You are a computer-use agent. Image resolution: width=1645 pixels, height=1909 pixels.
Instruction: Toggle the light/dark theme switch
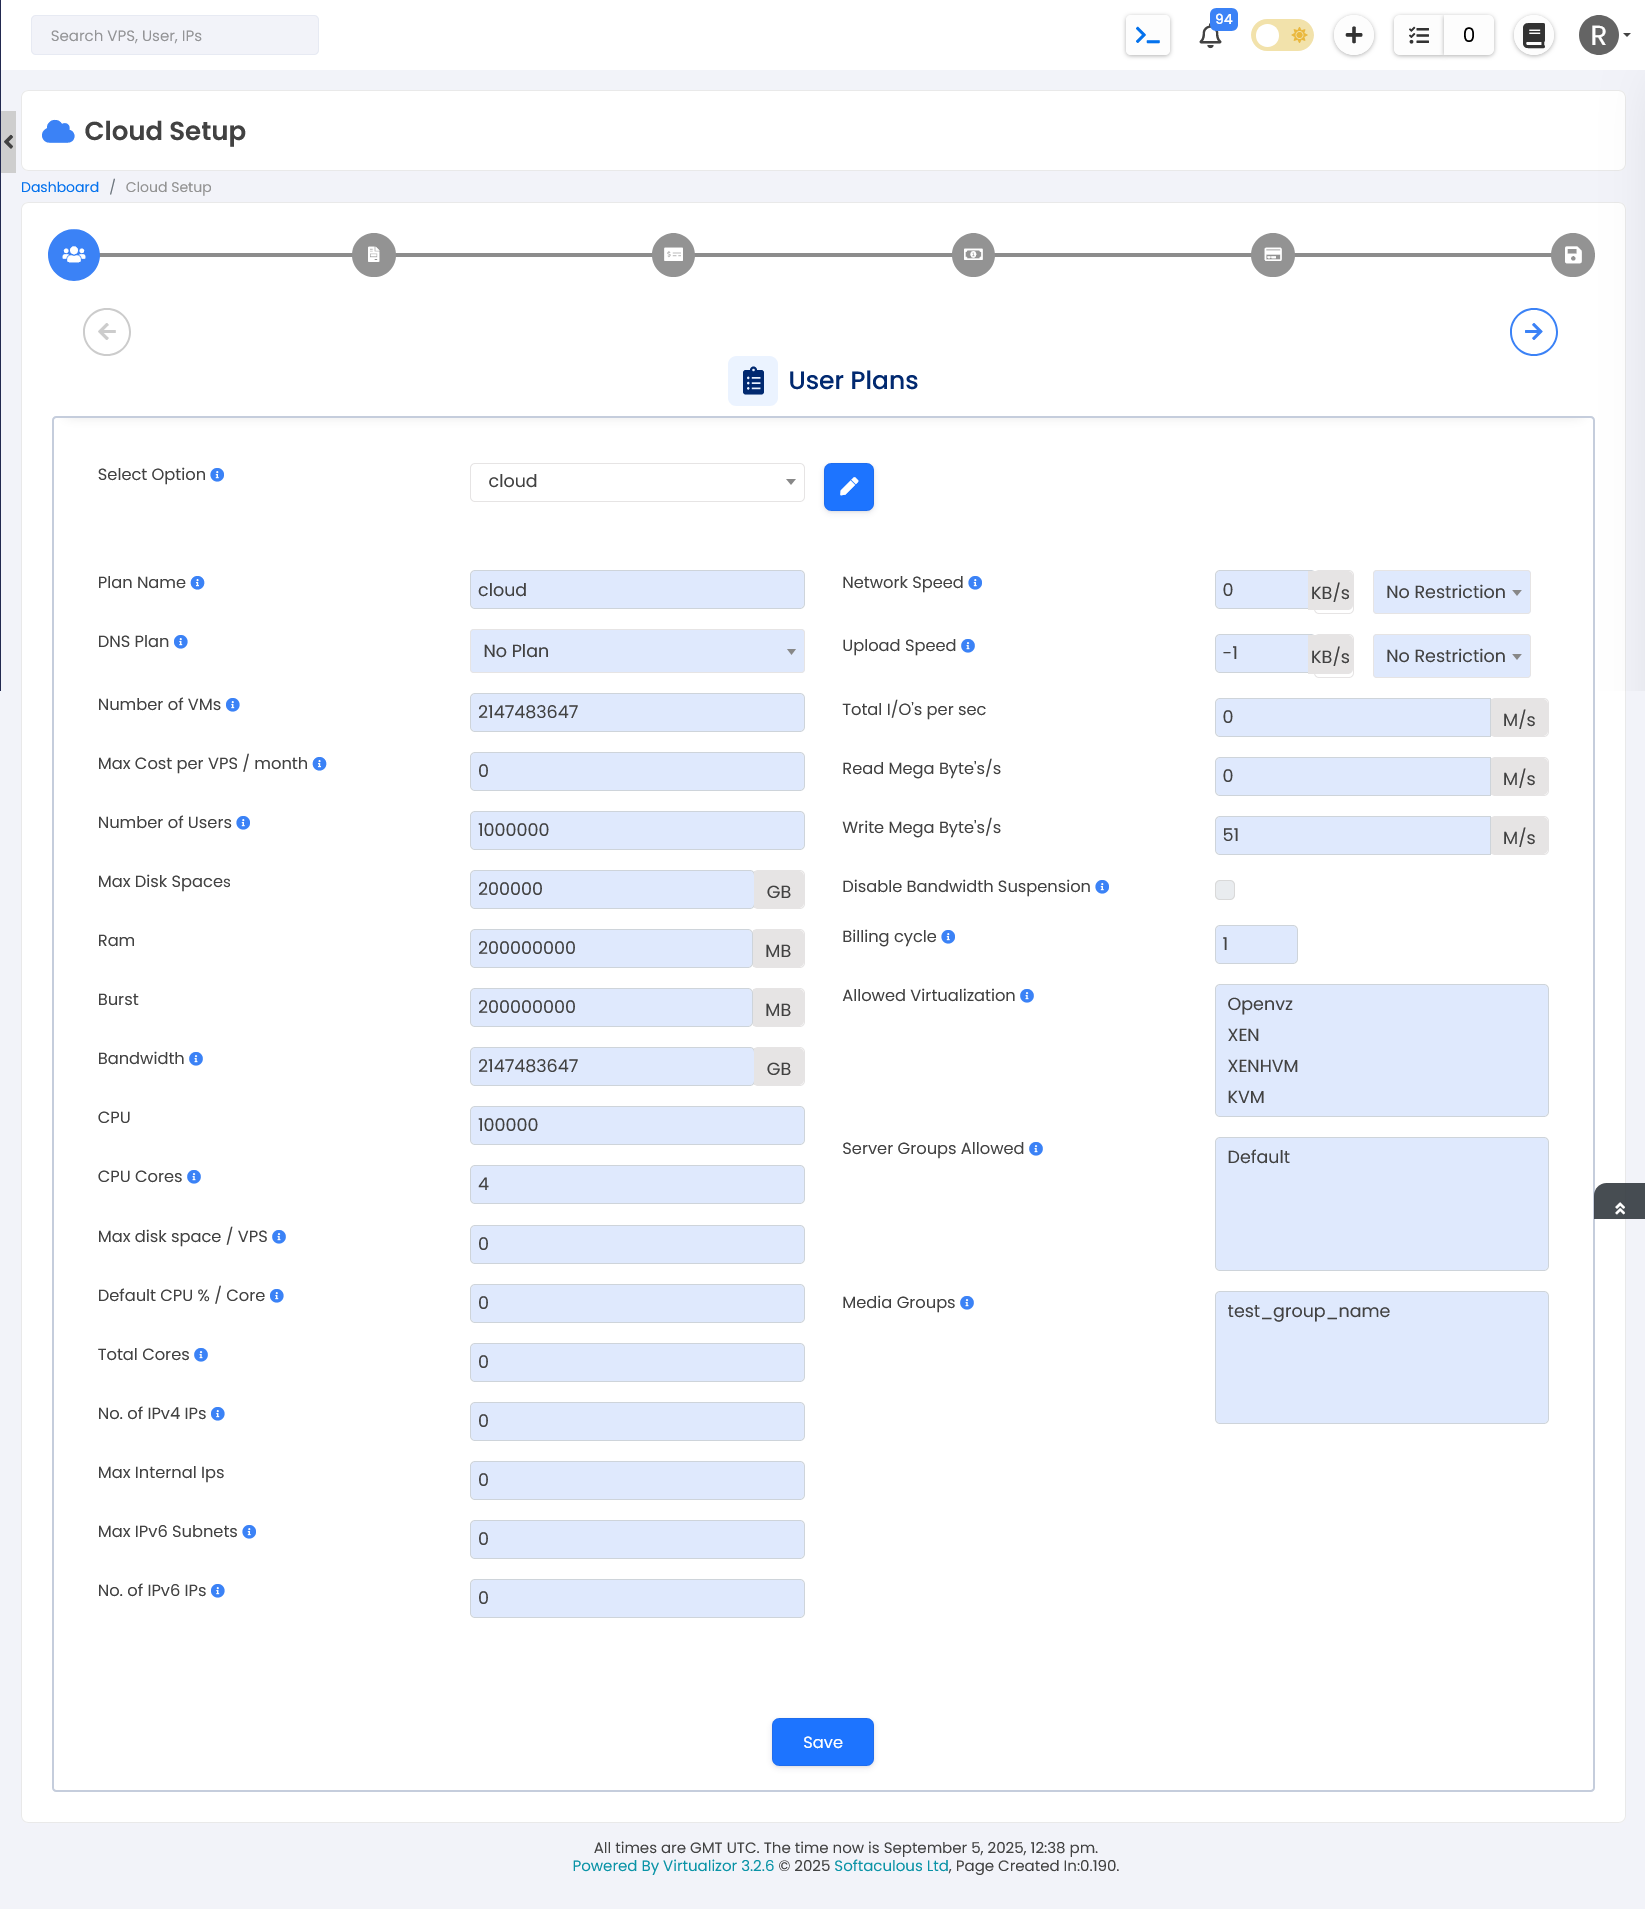(1282, 36)
